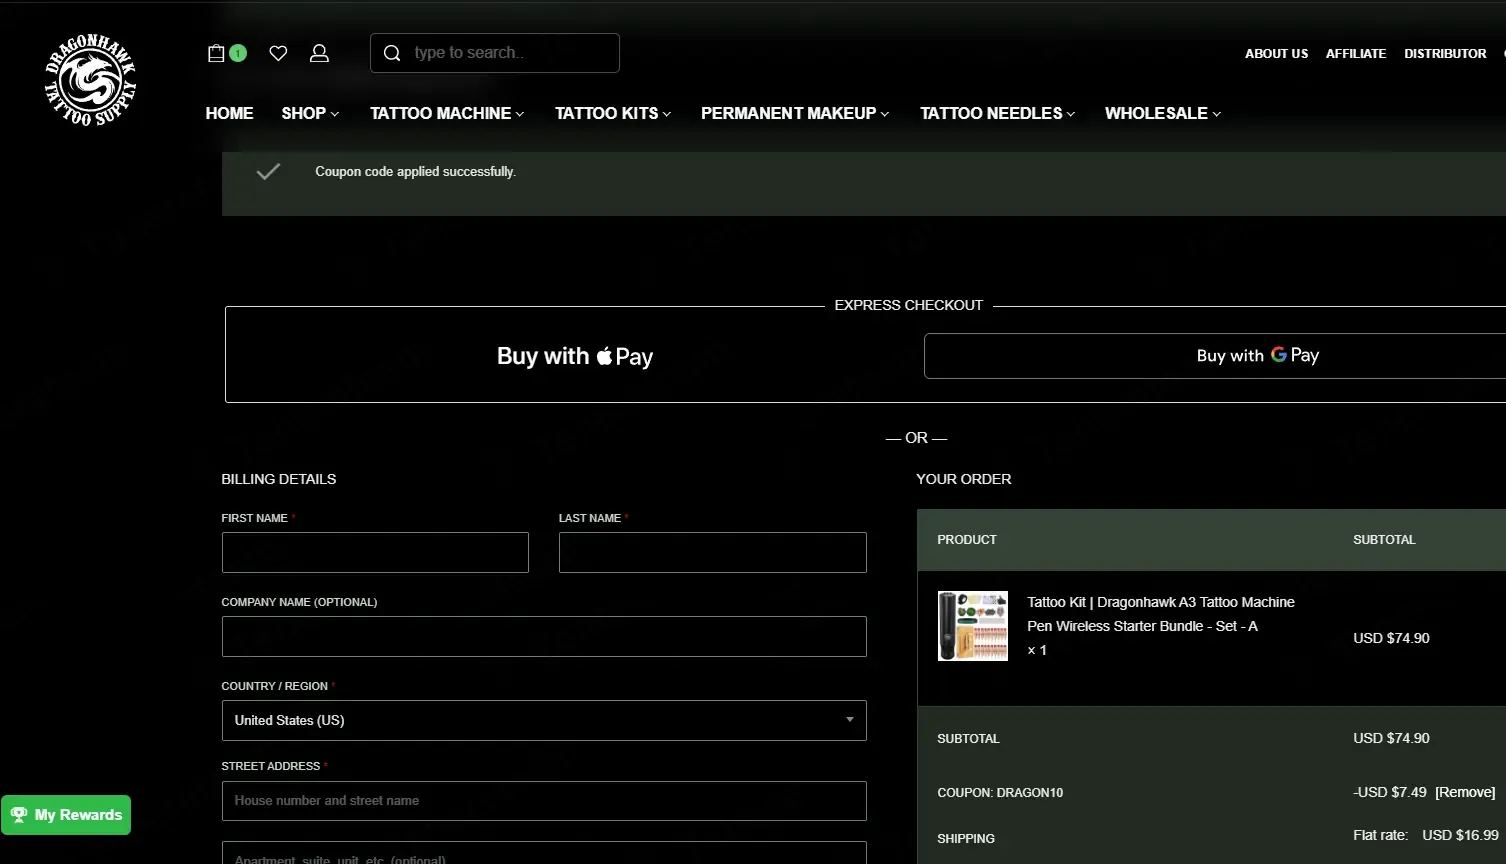This screenshot has width=1506, height=864.
Task: Open the My Rewards widget
Action: 66,815
